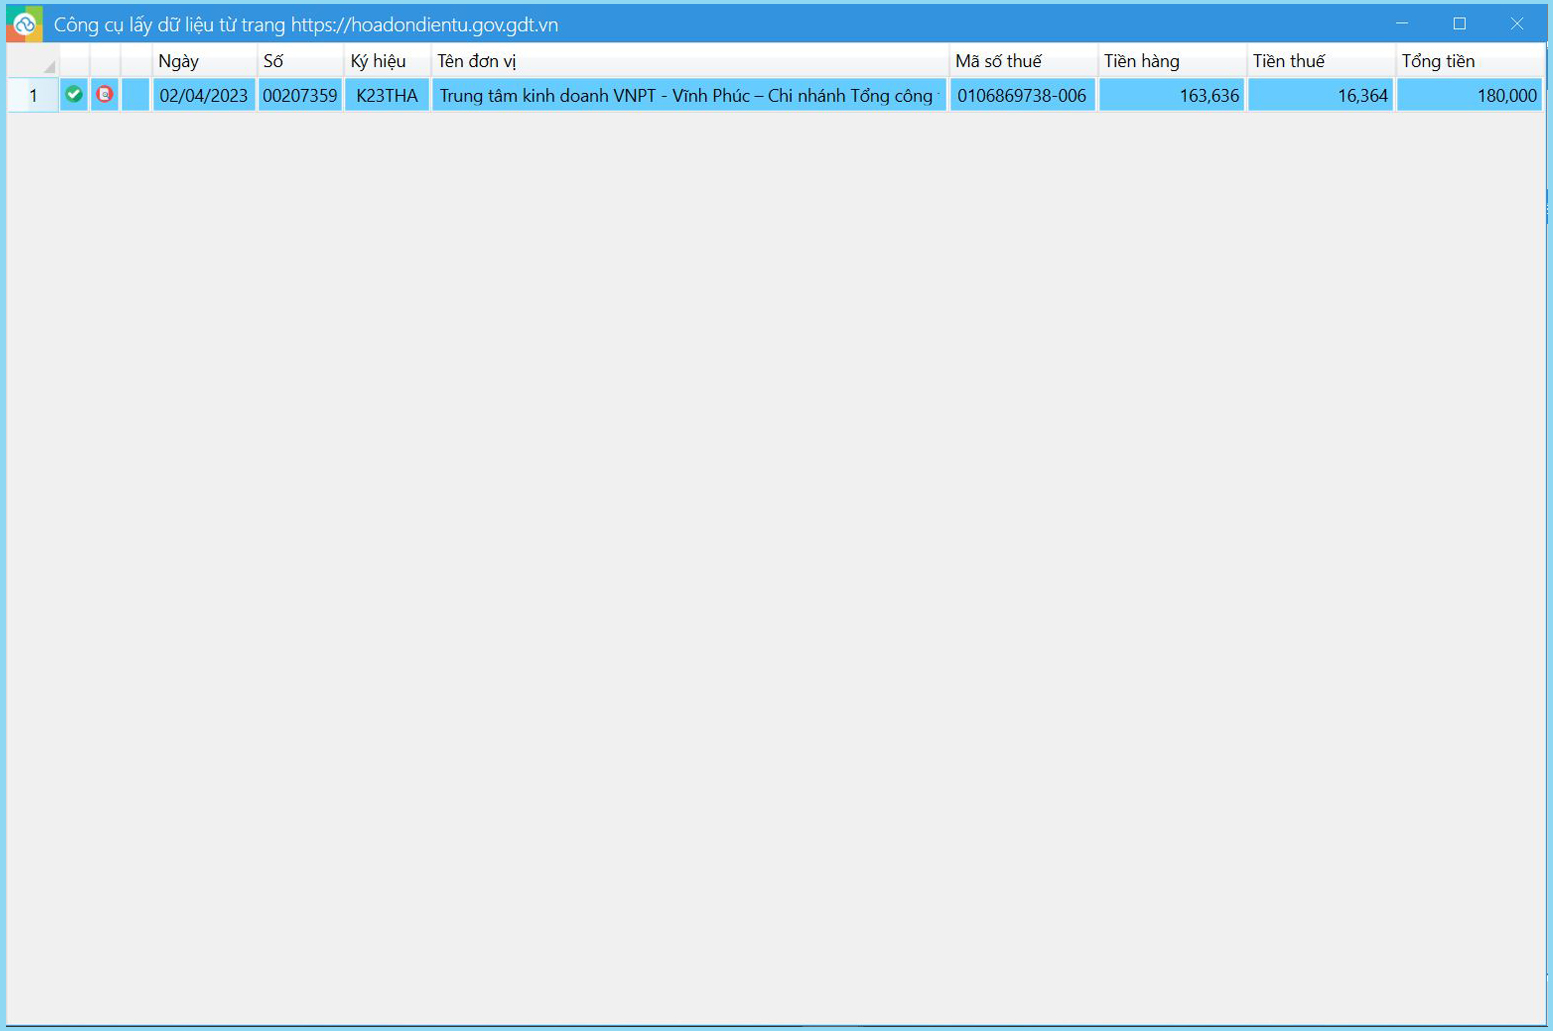The height and width of the screenshot is (1031, 1553).
Task: Select the date cell 02/04/2023
Action: (x=204, y=96)
